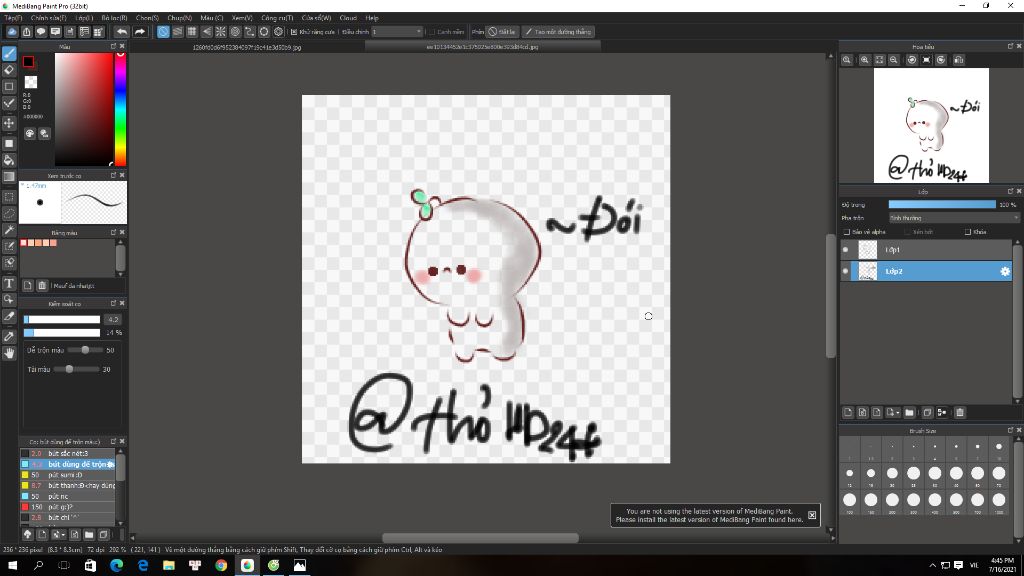Create a new raster layer icon
Image resolution: width=1024 pixels, height=576 pixels.
pos(848,412)
